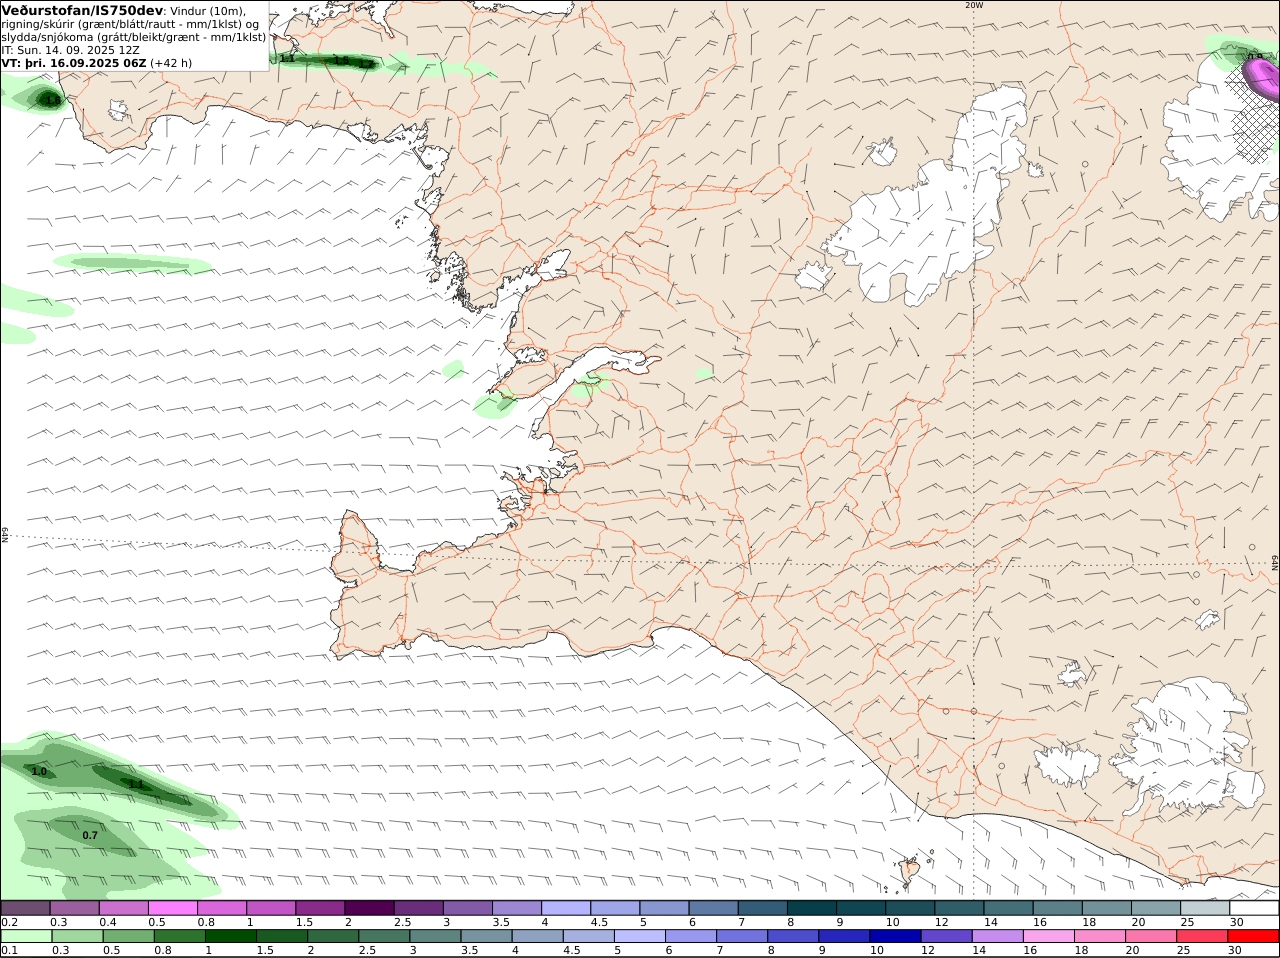Click the 20 grey-teal sleet/snow scale swatch
The image size is (1280, 958).
1157,908
